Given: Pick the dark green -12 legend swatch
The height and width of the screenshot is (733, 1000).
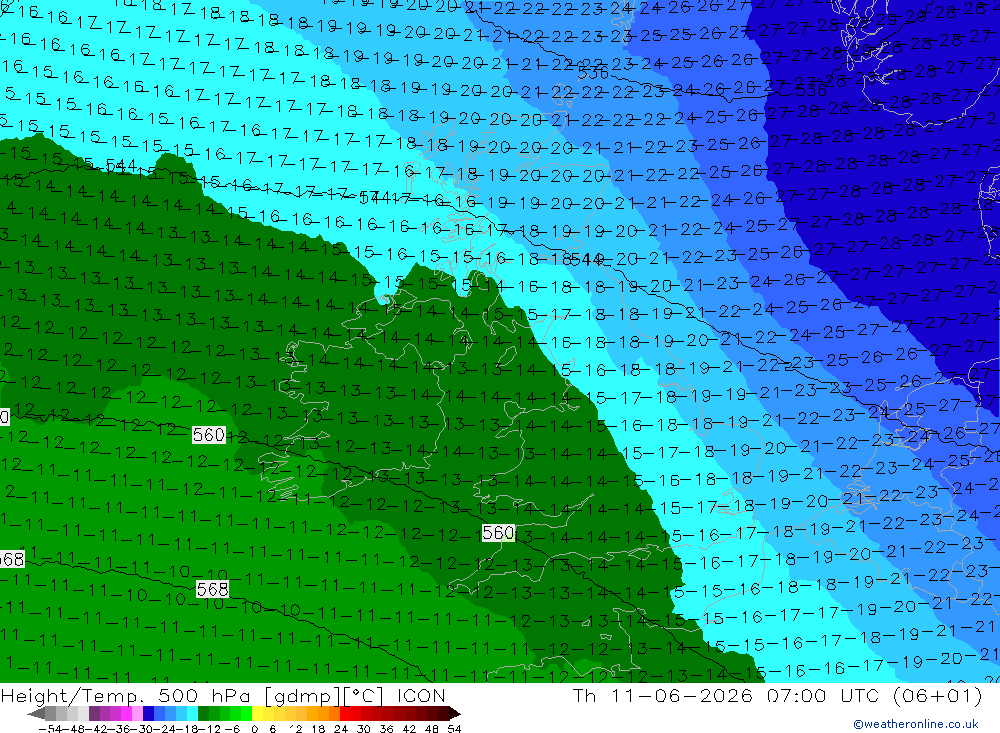Looking at the screenshot, I should [x=203, y=713].
